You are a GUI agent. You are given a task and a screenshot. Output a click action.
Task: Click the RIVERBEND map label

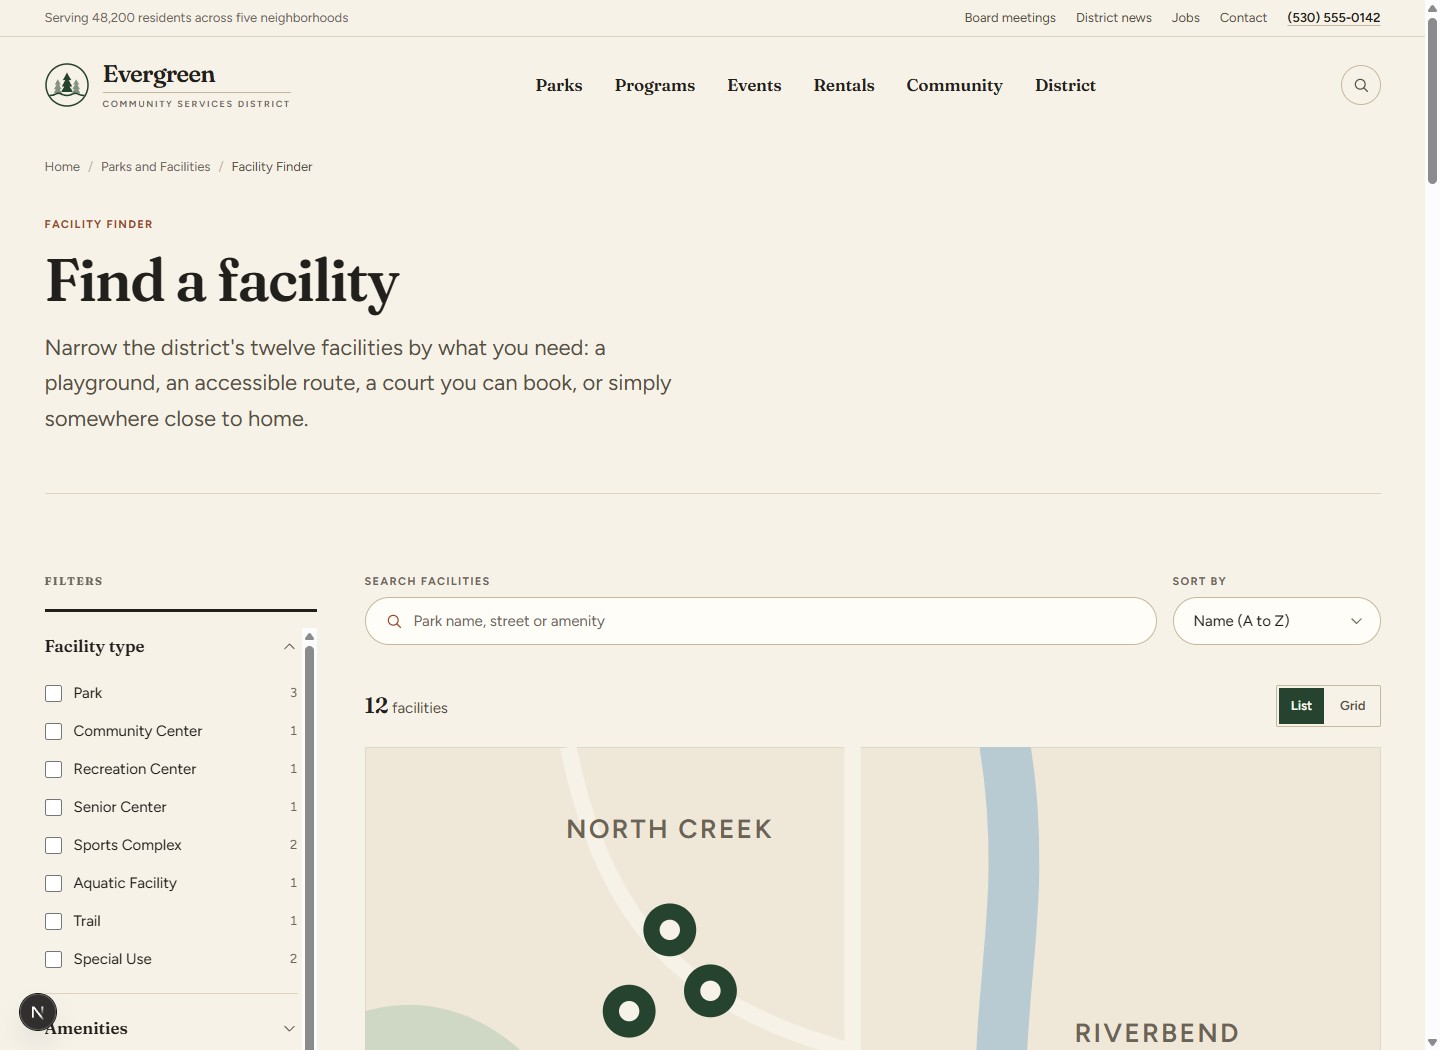1157,1033
